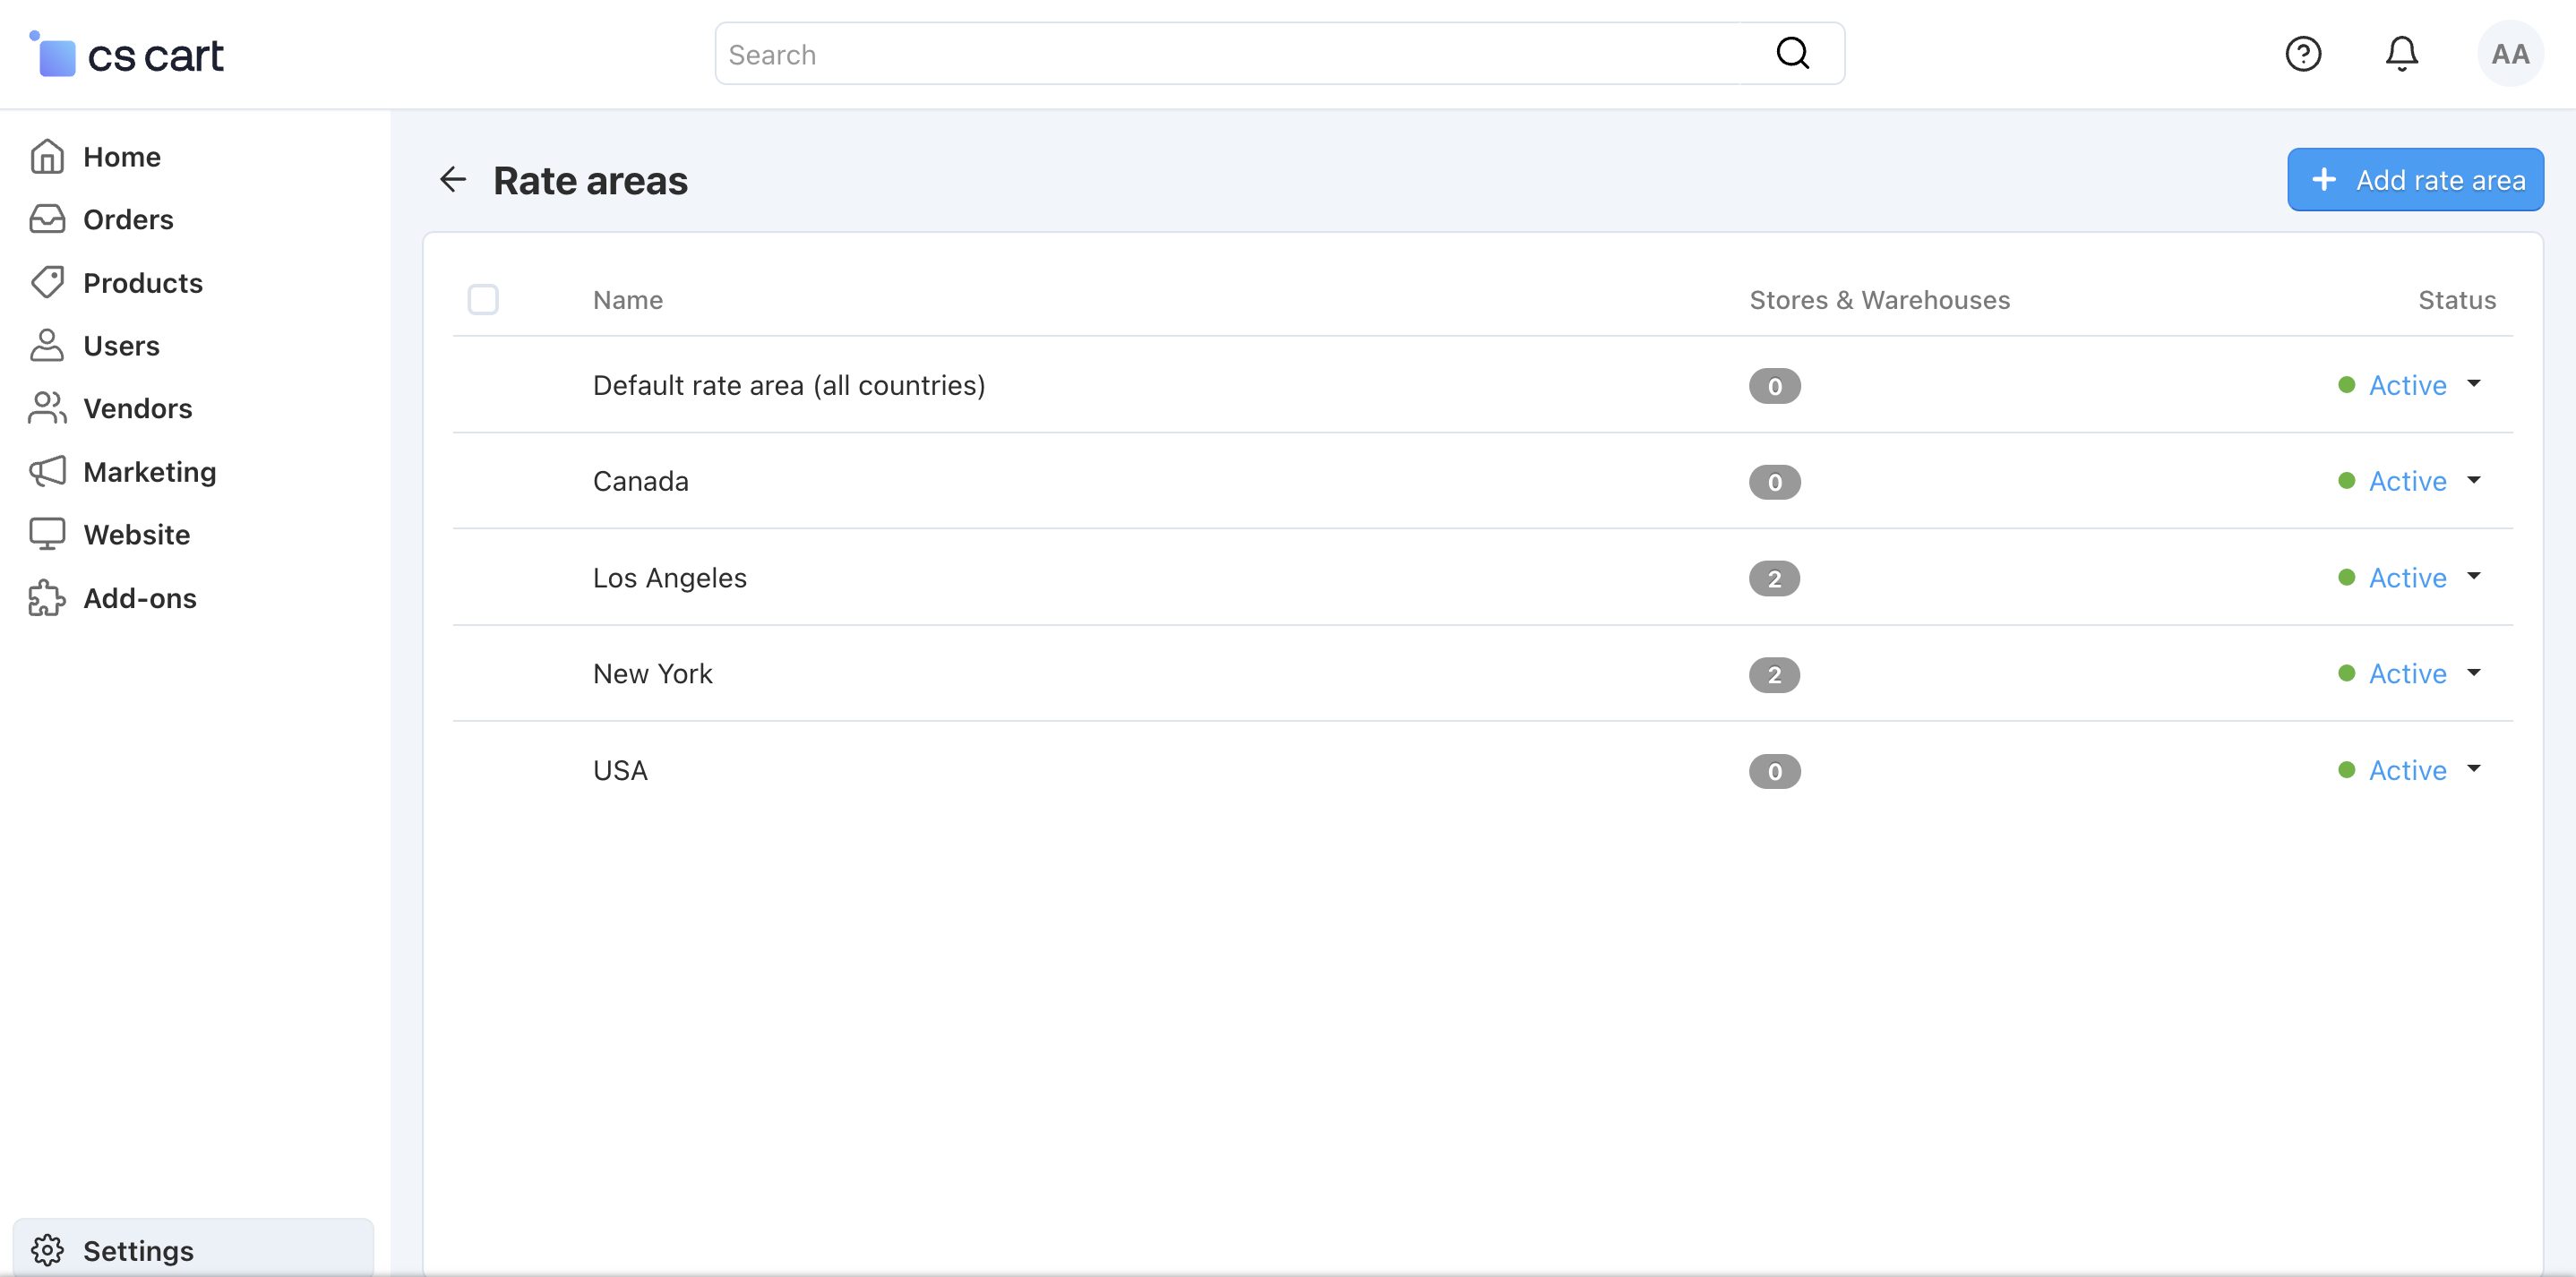Click Active status link for Los Angeles
Image resolution: width=2576 pixels, height=1277 pixels.
pos(2407,578)
